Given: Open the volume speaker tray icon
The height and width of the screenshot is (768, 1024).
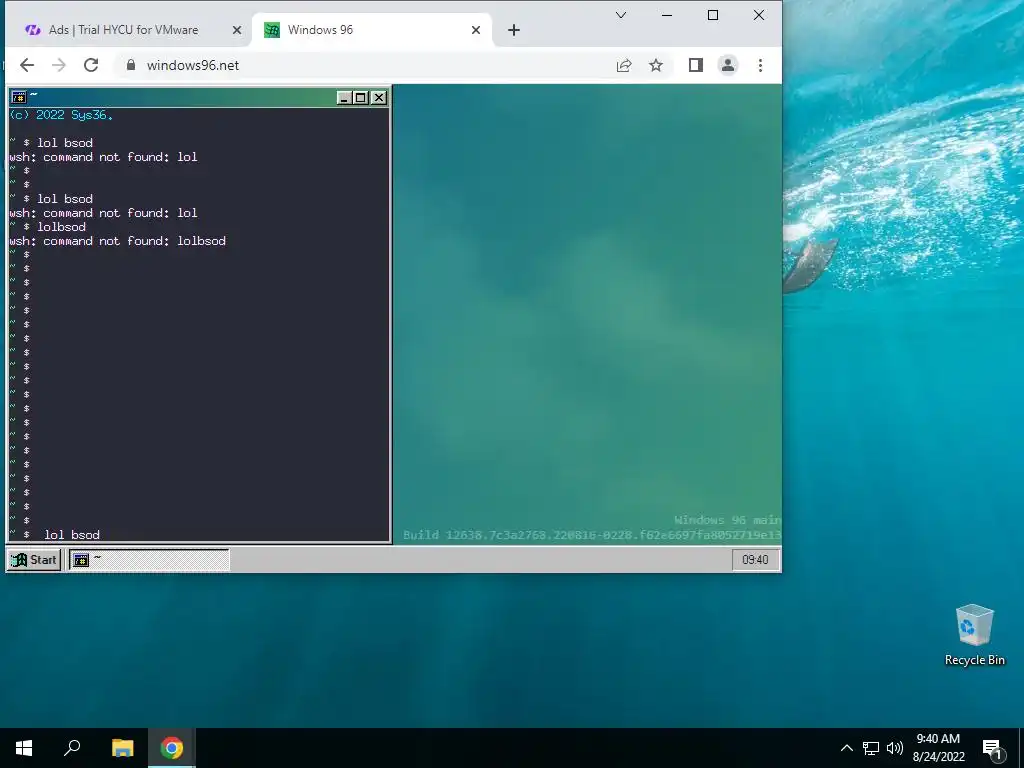Looking at the screenshot, I should point(895,748).
